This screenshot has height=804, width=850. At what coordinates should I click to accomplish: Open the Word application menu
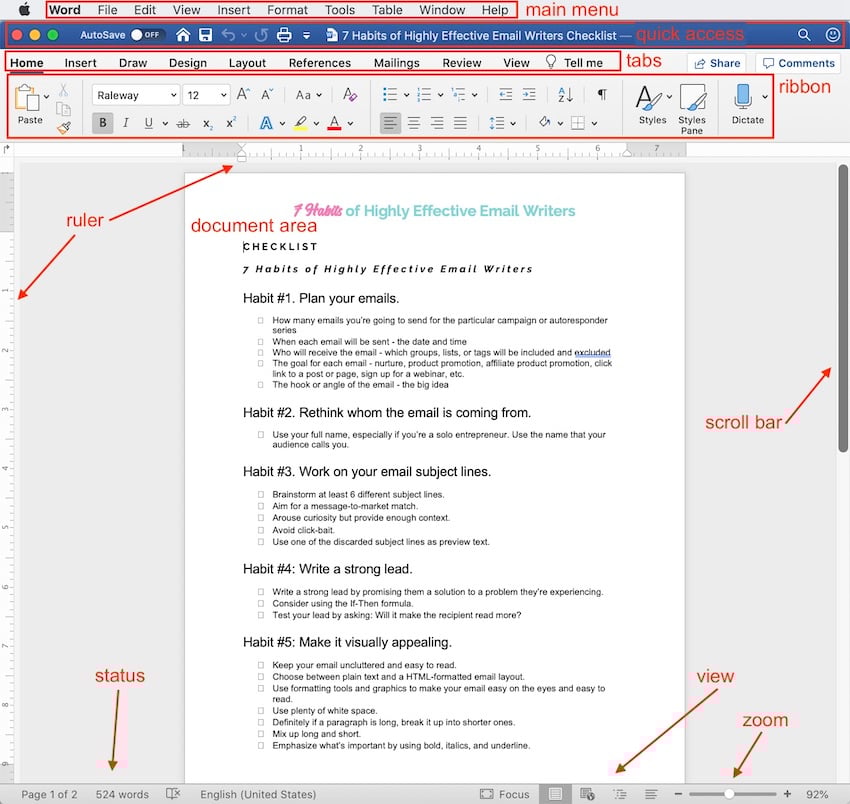pyautogui.click(x=64, y=10)
